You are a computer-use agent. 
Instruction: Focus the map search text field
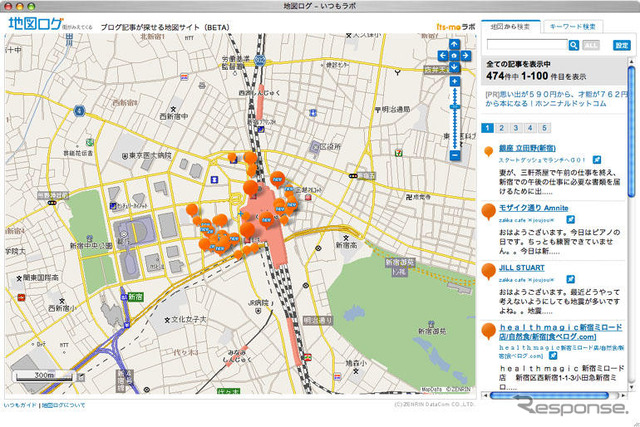(527, 44)
